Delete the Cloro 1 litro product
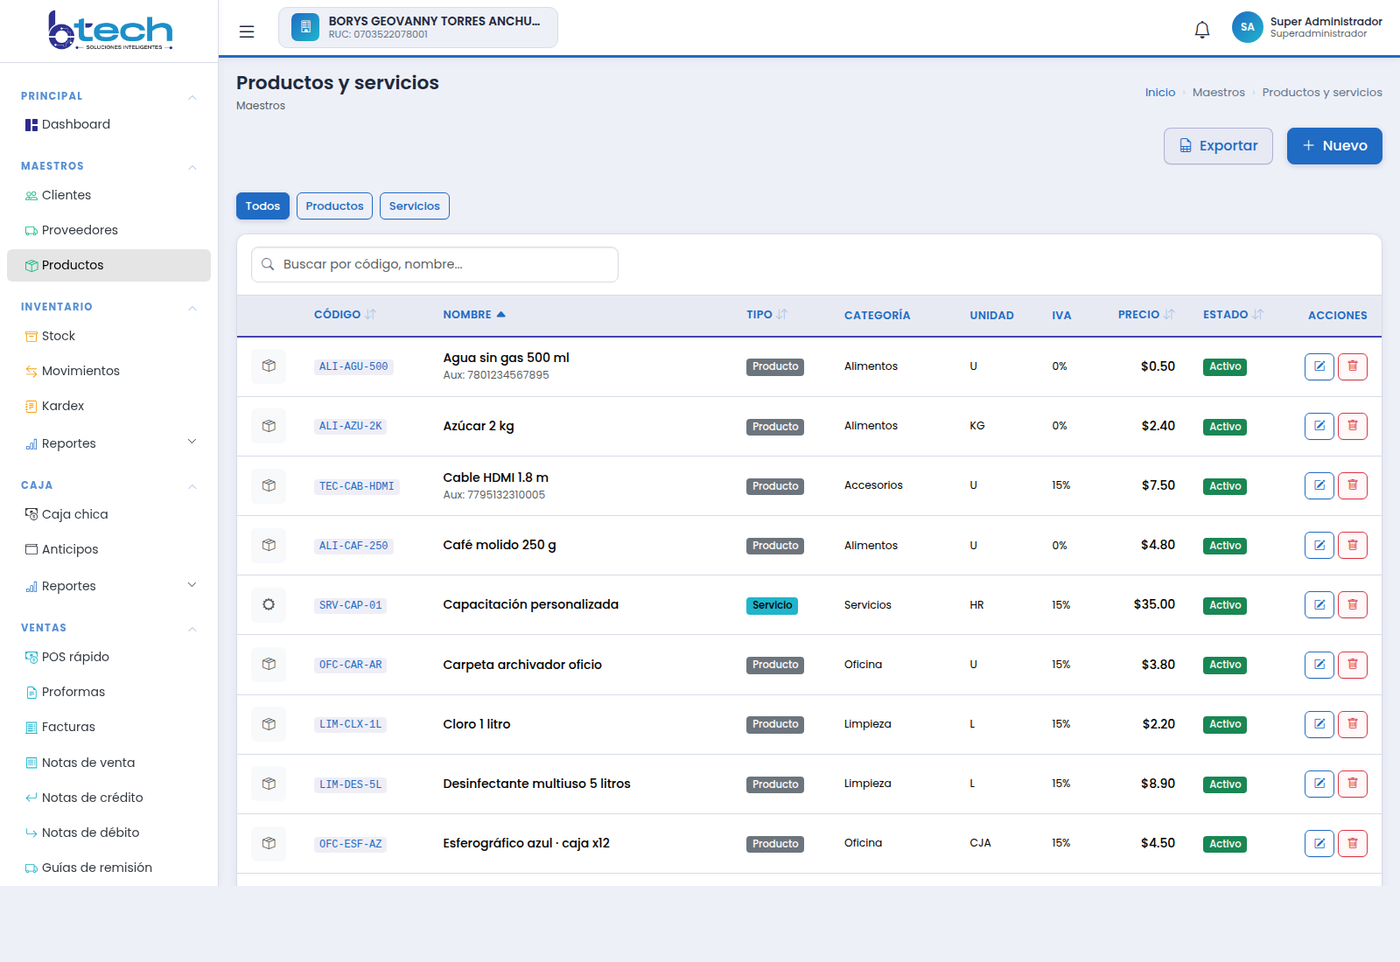This screenshot has height=962, width=1400. [1352, 724]
